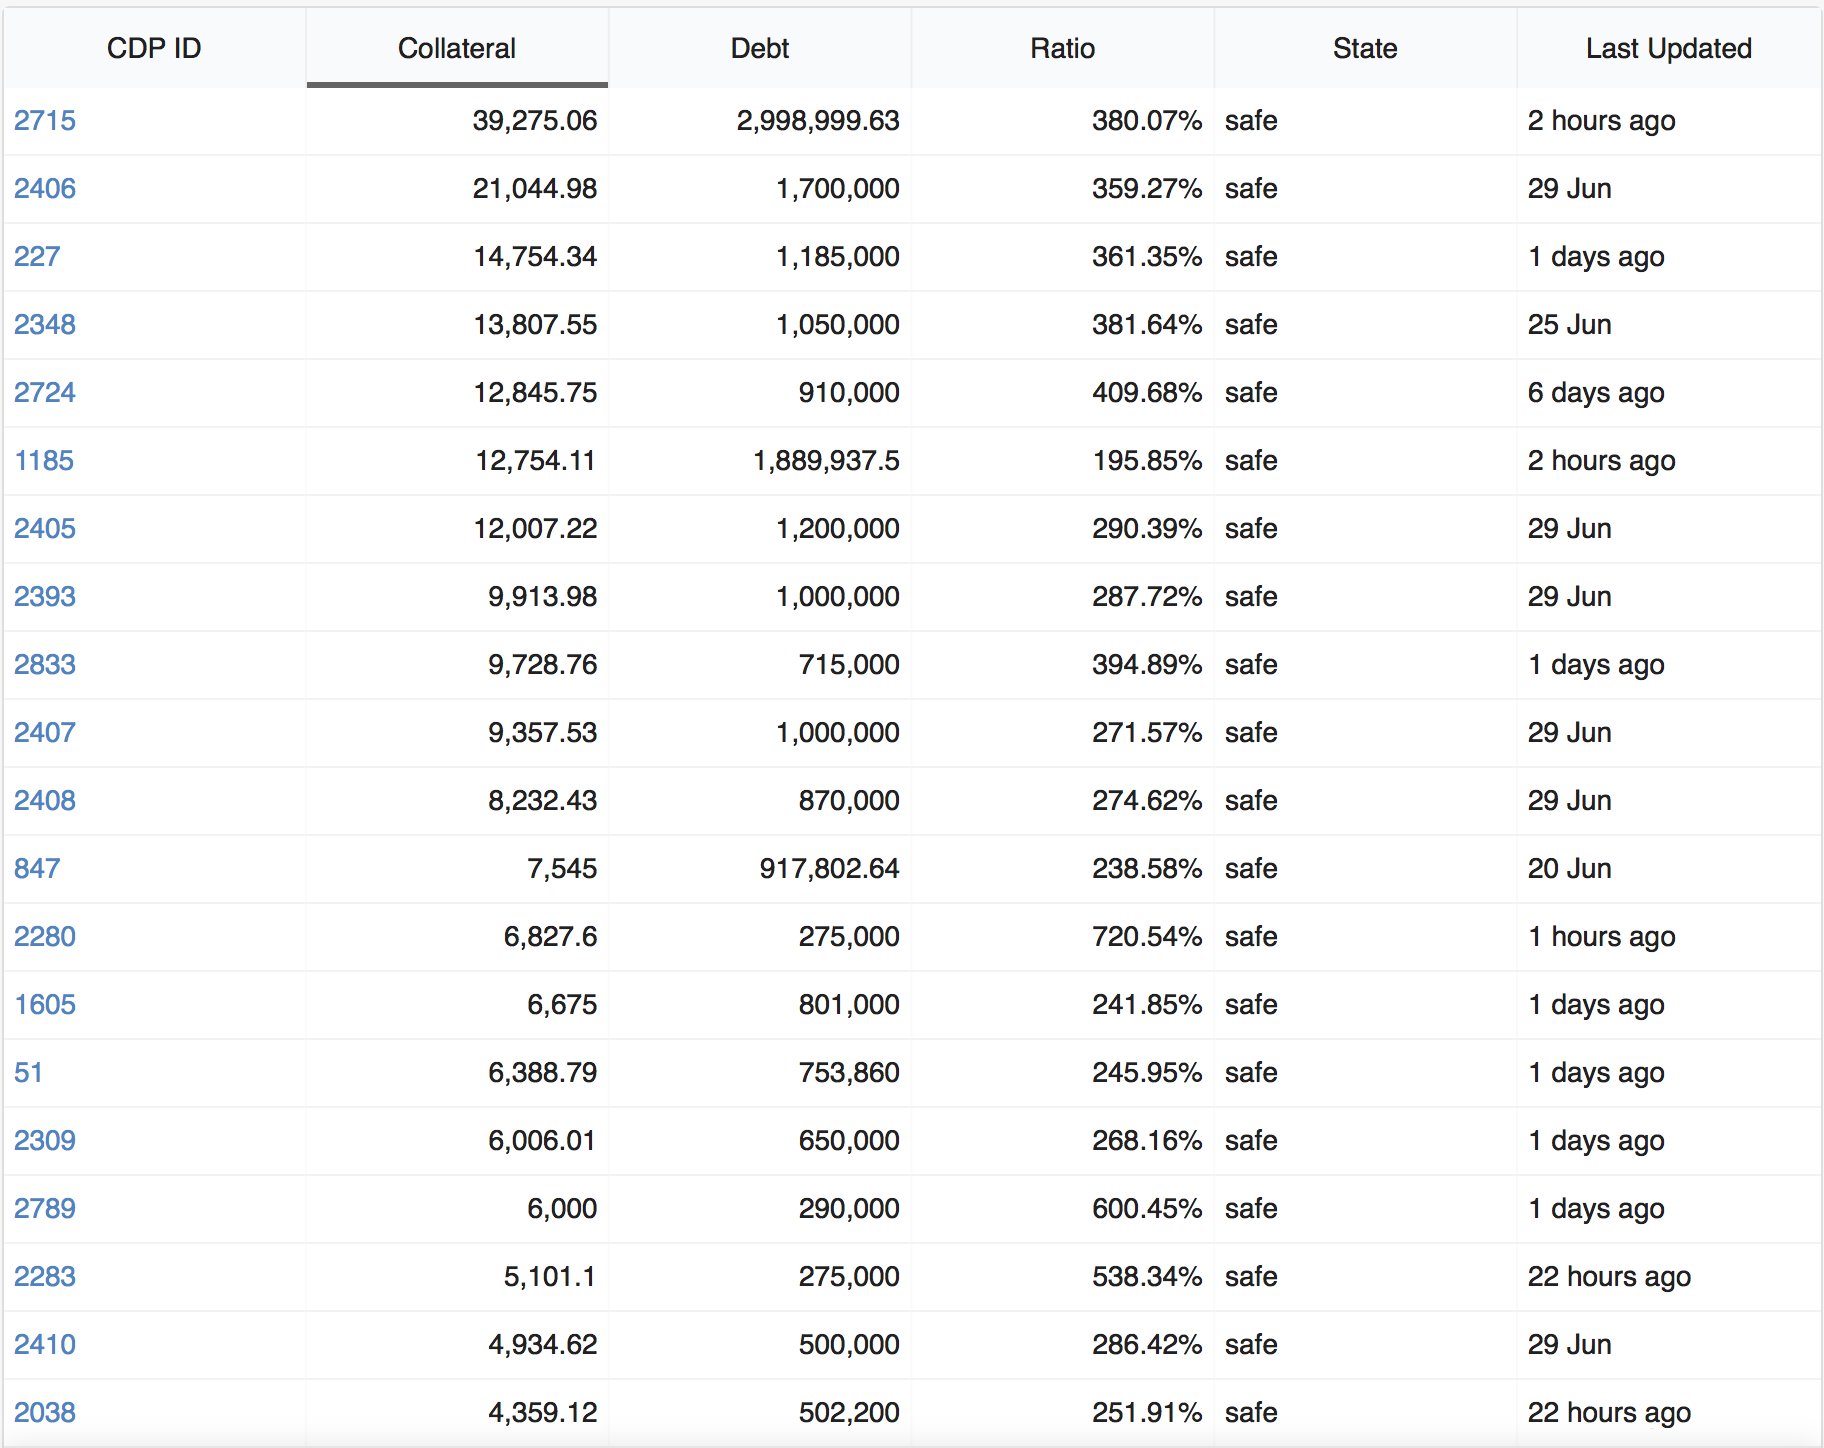Open CDP 2715 link

pos(45,120)
